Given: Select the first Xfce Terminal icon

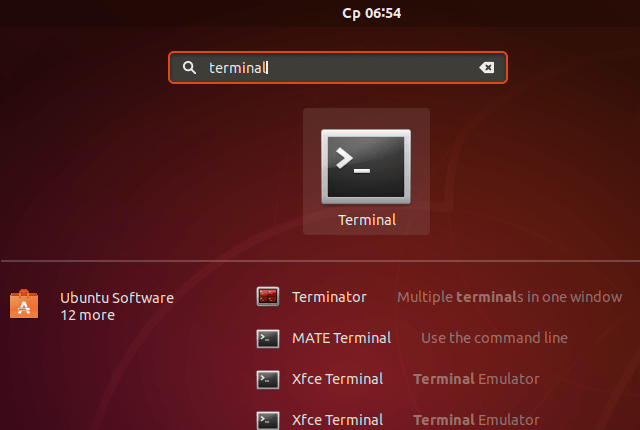Looking at the screenshot, I should tap(268, 379).
